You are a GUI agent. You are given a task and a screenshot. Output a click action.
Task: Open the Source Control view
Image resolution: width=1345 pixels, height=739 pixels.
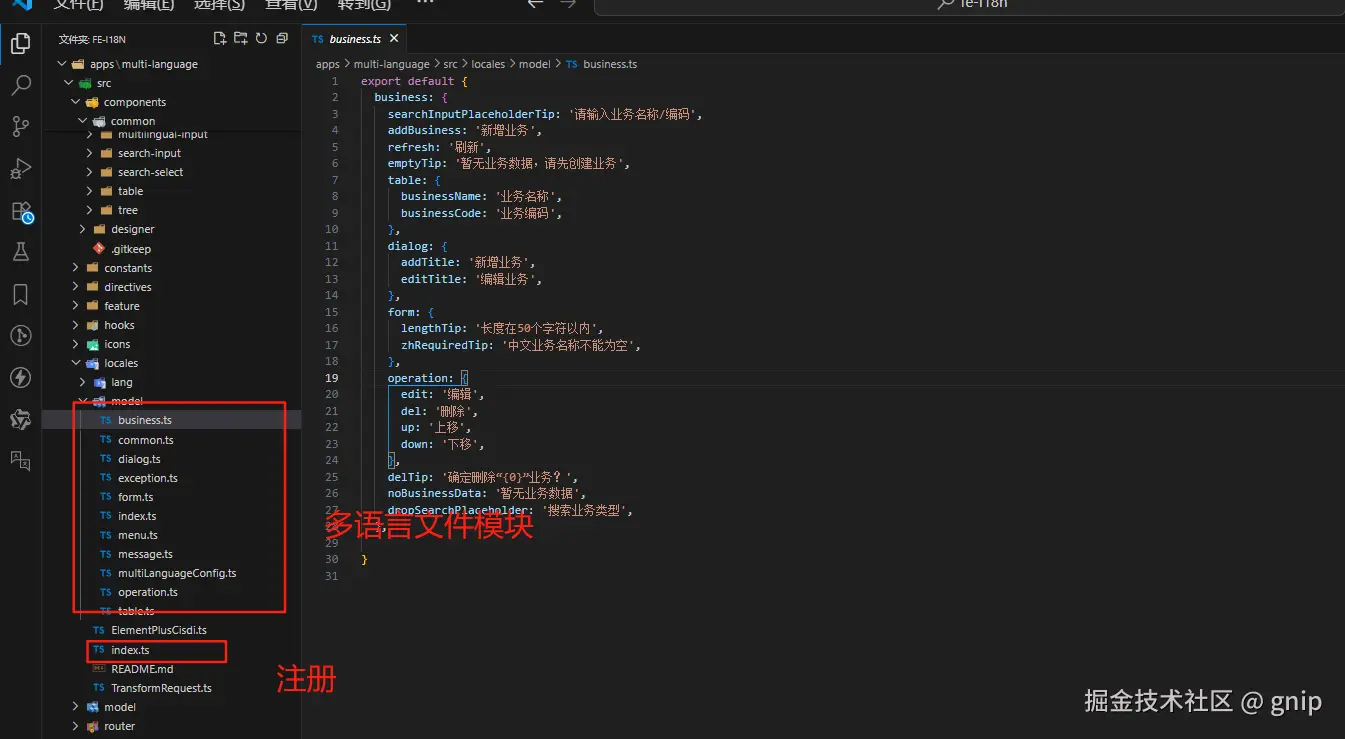point(20,126)
